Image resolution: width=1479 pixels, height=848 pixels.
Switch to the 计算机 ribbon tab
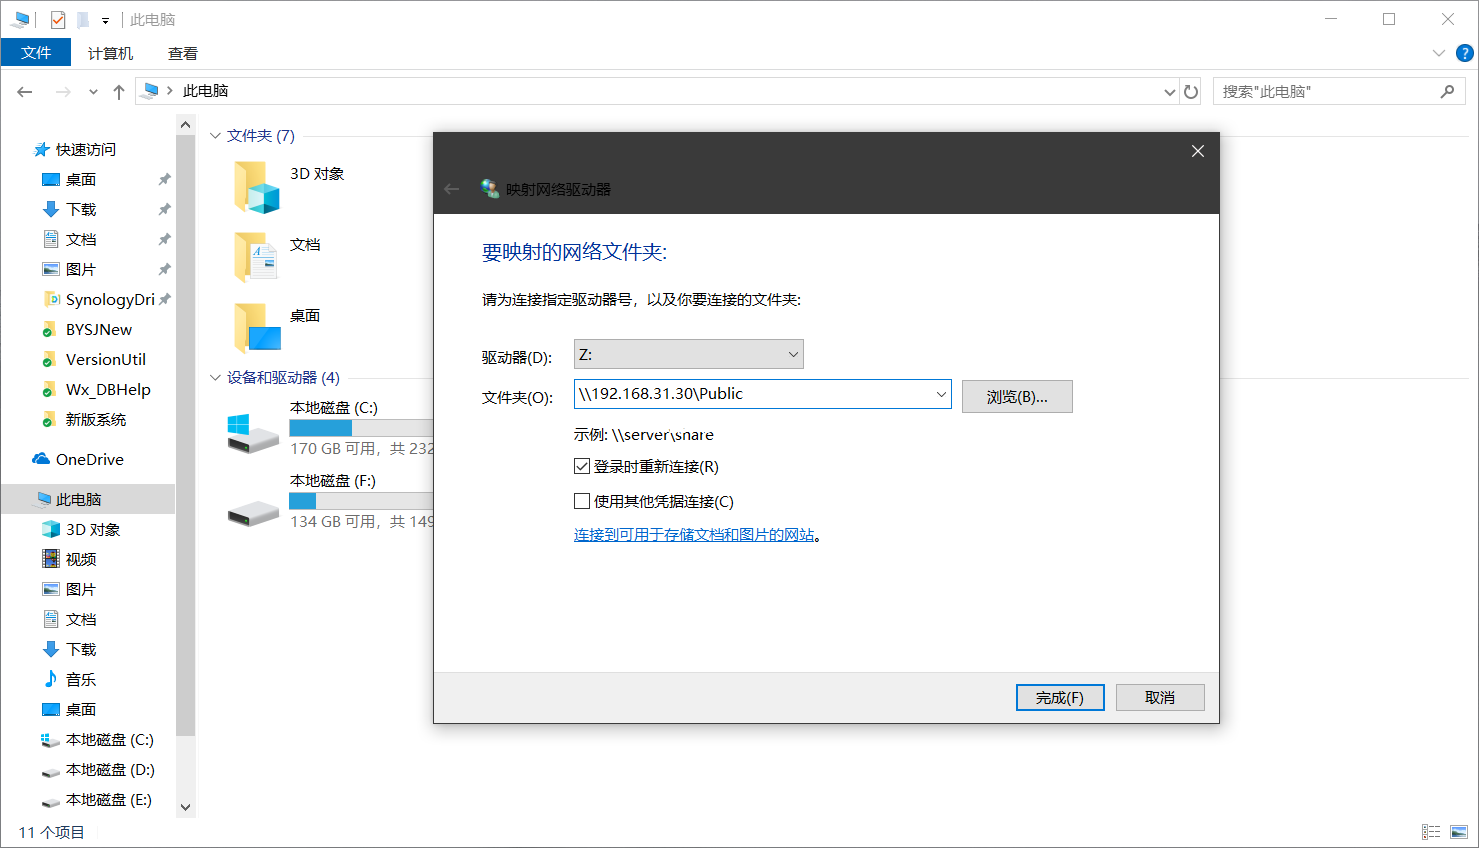point(110,54)
